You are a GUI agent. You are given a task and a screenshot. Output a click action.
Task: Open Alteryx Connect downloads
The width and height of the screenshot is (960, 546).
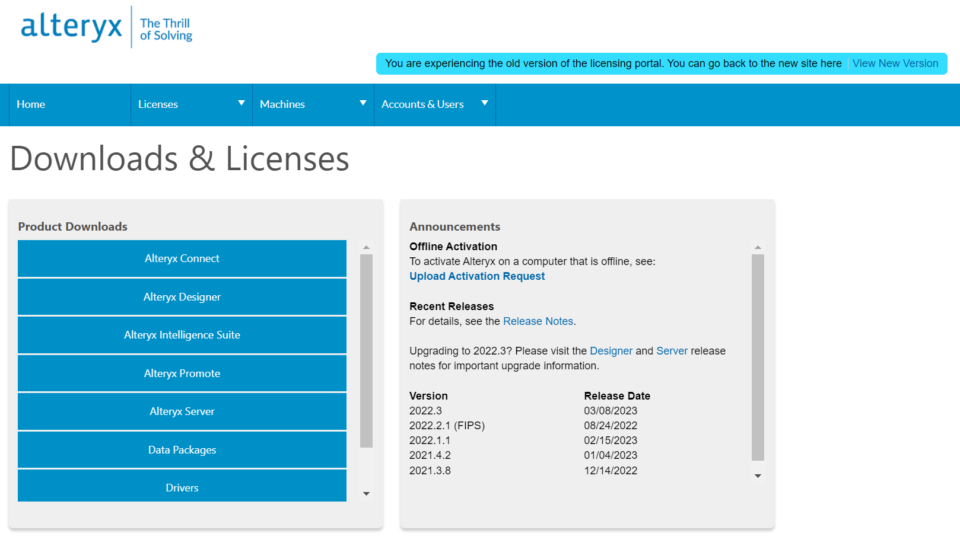click(182, 259)
